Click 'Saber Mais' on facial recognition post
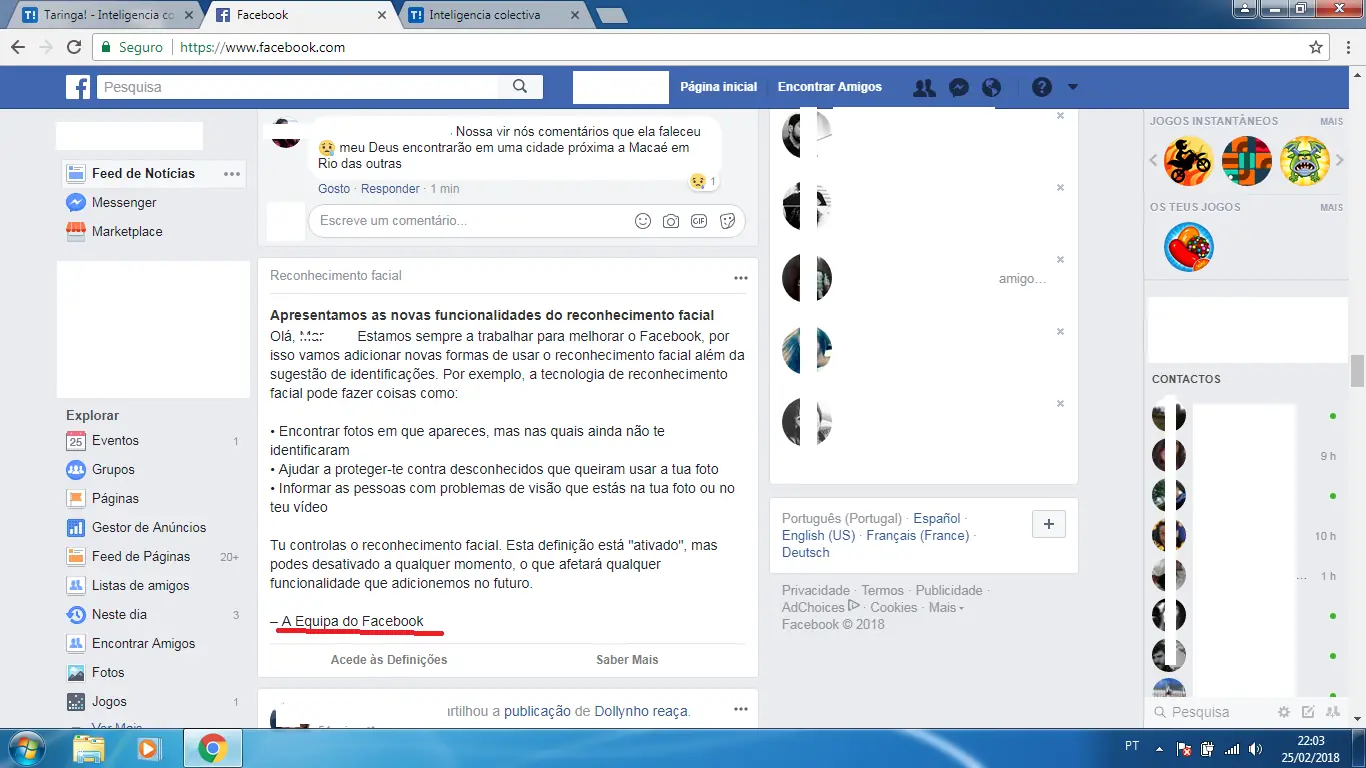This screenshot has height=768, width=1366. click(x=627, y=660)
